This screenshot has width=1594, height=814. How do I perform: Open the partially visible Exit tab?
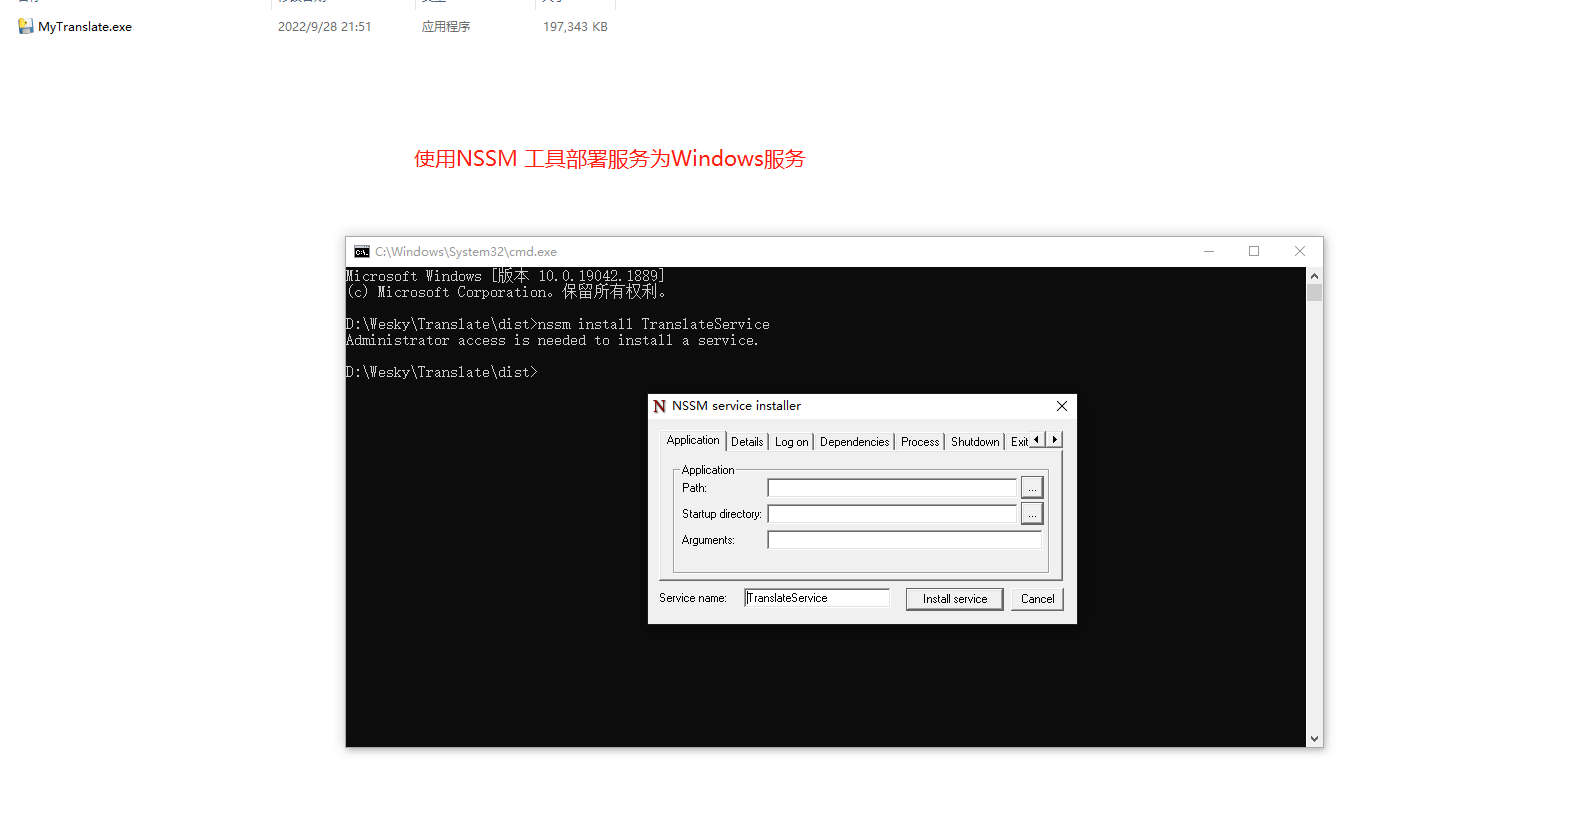point(1018,442)
